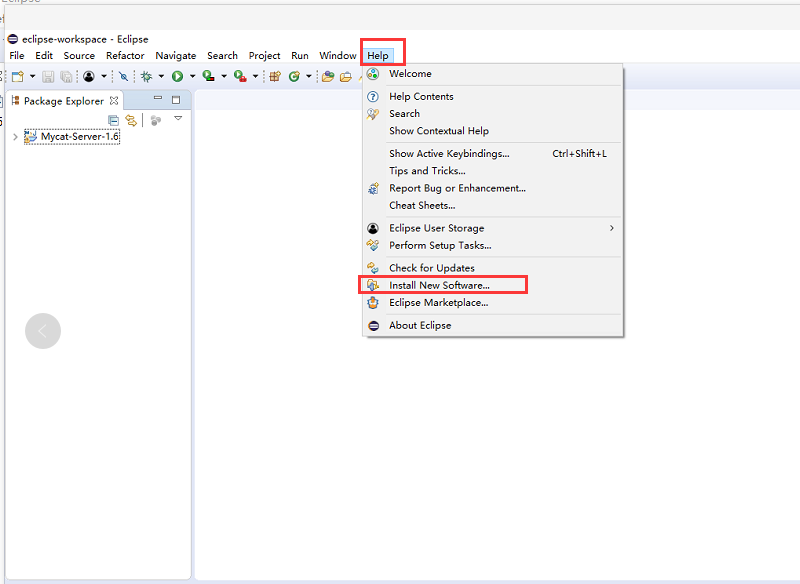Viewport: 800px width, 584px height.
Task: Open the Project menu
Action: [x=264, y=56]
